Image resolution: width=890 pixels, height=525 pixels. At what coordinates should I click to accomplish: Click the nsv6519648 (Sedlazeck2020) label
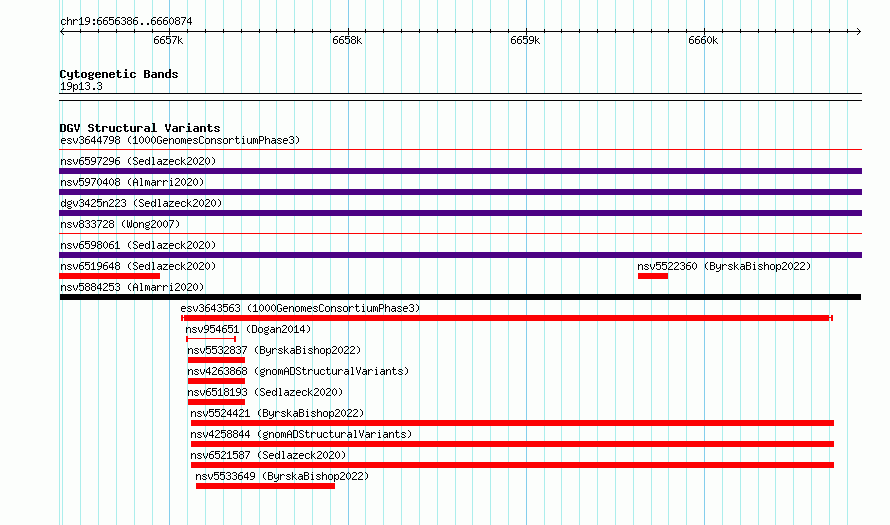pos(138,266)
